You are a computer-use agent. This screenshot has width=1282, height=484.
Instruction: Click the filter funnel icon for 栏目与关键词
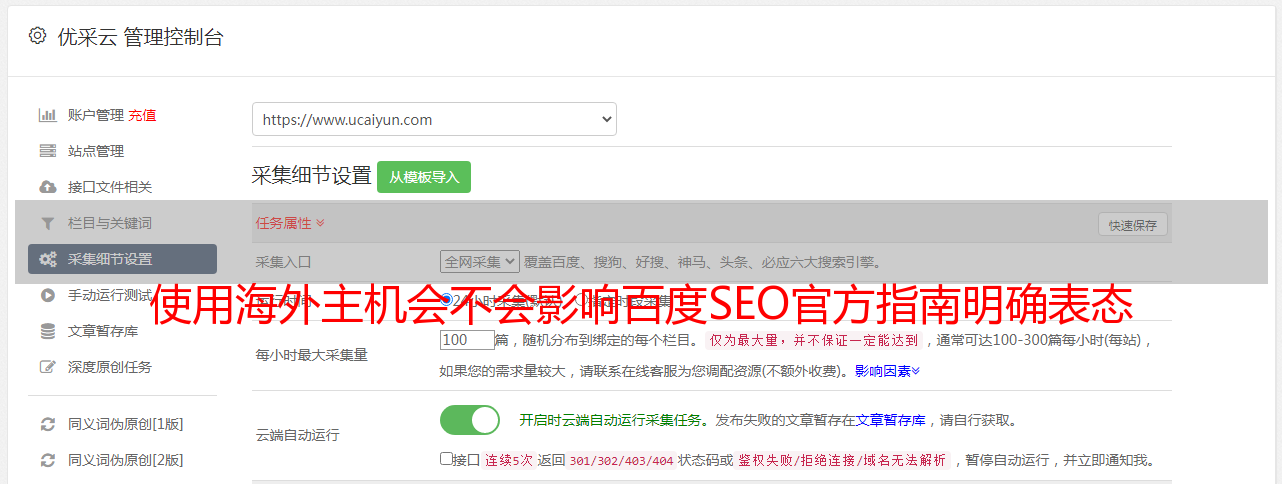47,223
